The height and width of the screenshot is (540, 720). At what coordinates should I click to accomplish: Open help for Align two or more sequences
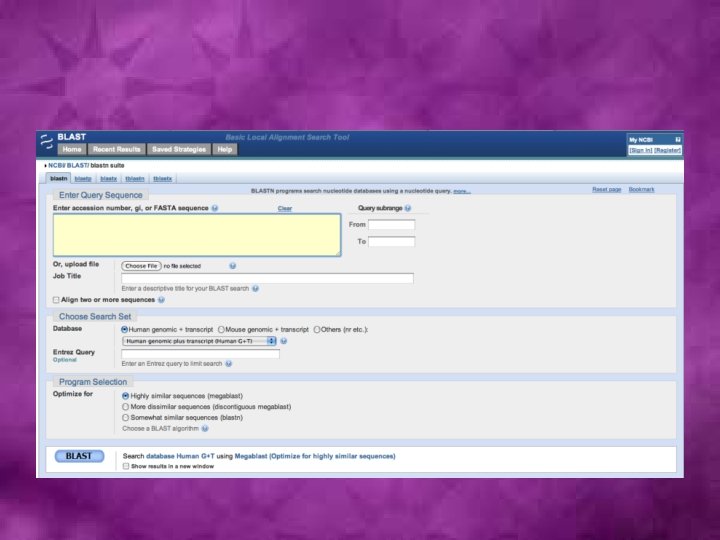coord(161,300)
